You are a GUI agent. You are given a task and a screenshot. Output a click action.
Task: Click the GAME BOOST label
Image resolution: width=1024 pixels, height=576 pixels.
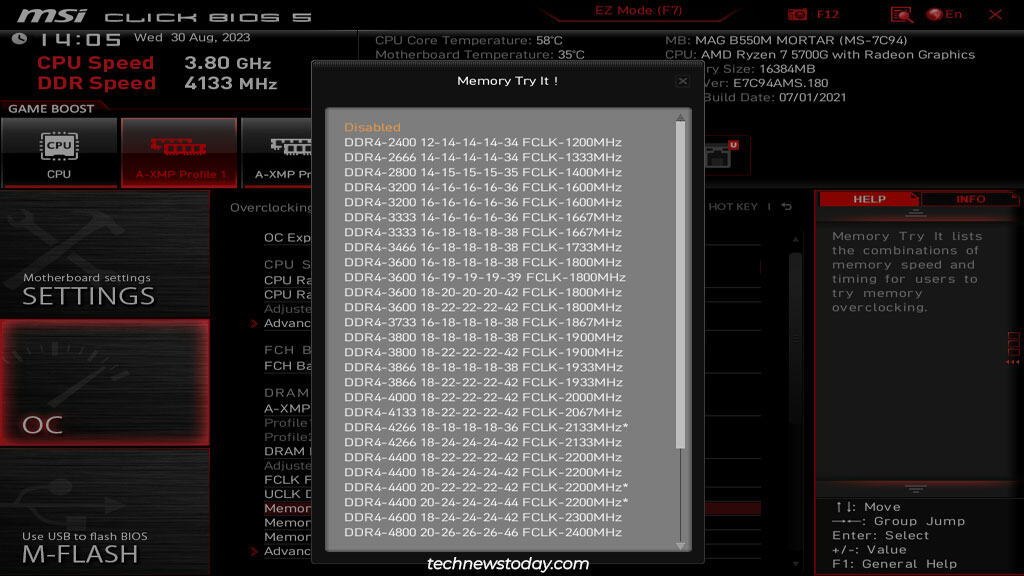[x=51, y=109]
